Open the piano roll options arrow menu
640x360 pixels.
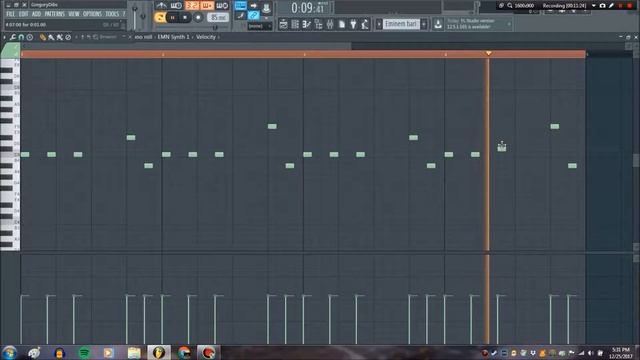click(x=4, y=37)
